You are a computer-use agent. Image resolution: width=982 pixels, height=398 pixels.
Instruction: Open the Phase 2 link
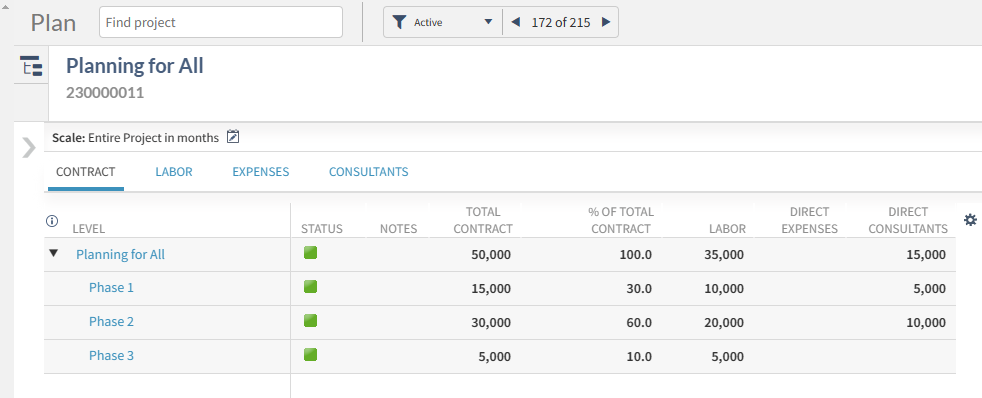(111, 322)
